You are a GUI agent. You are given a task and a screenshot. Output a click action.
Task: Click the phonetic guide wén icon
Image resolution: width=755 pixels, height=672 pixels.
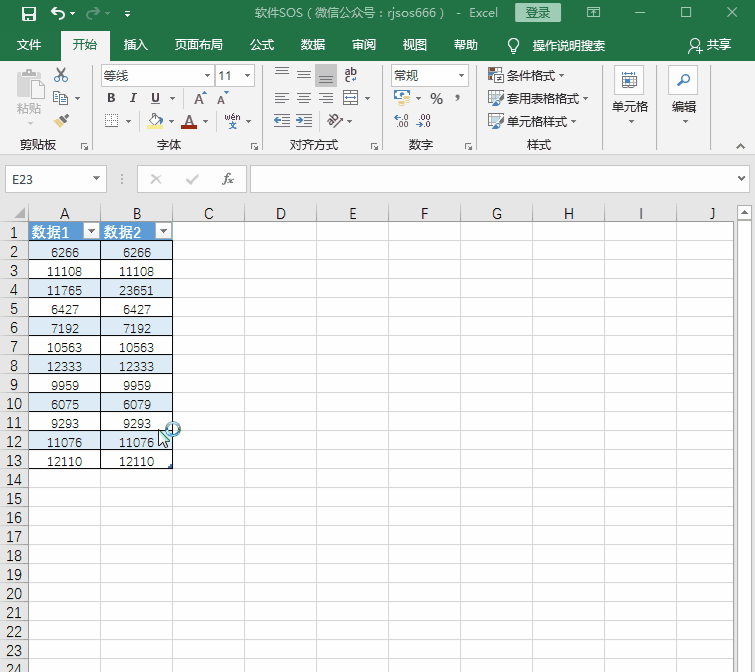[x=233, y=121]
